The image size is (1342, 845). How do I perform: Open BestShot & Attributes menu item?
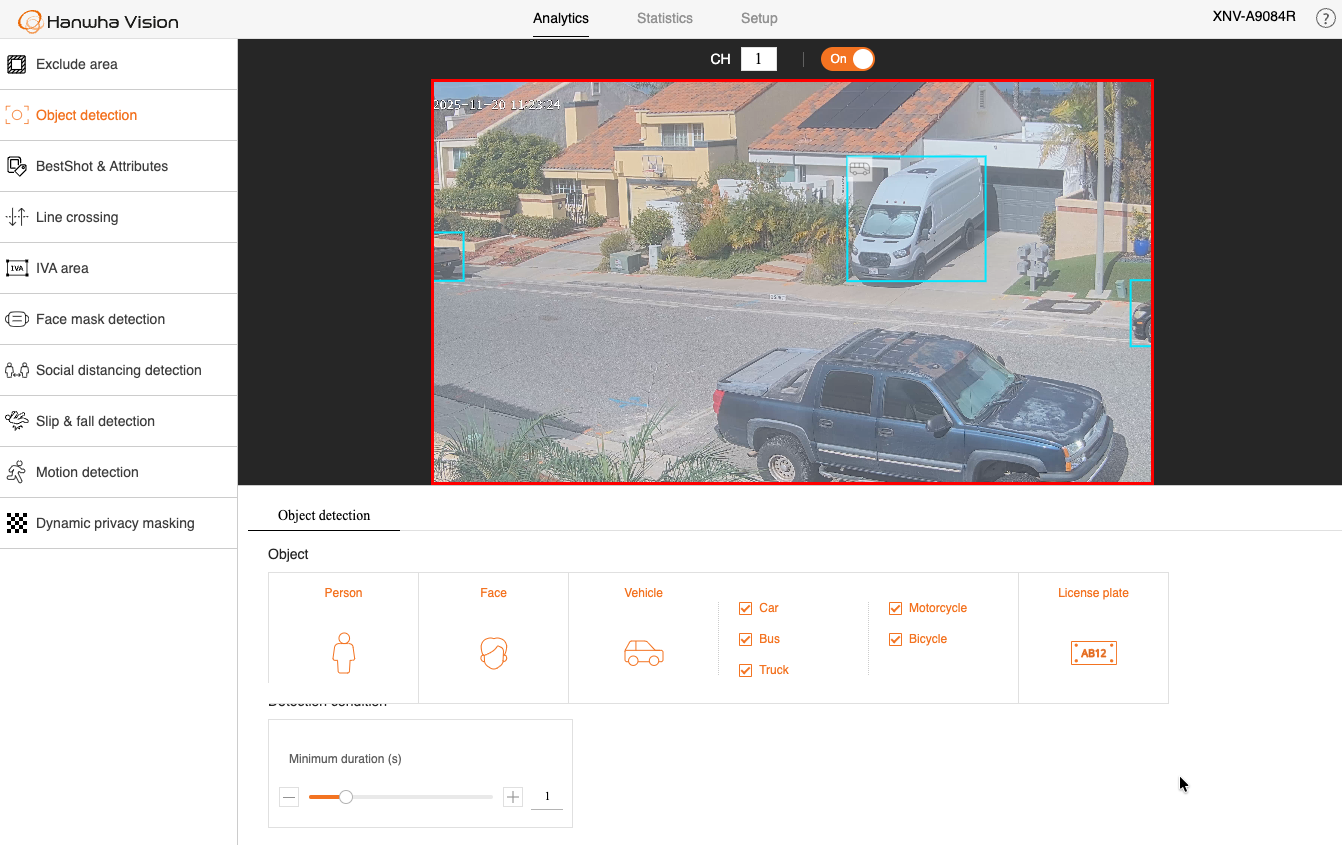tap(118, 166)
